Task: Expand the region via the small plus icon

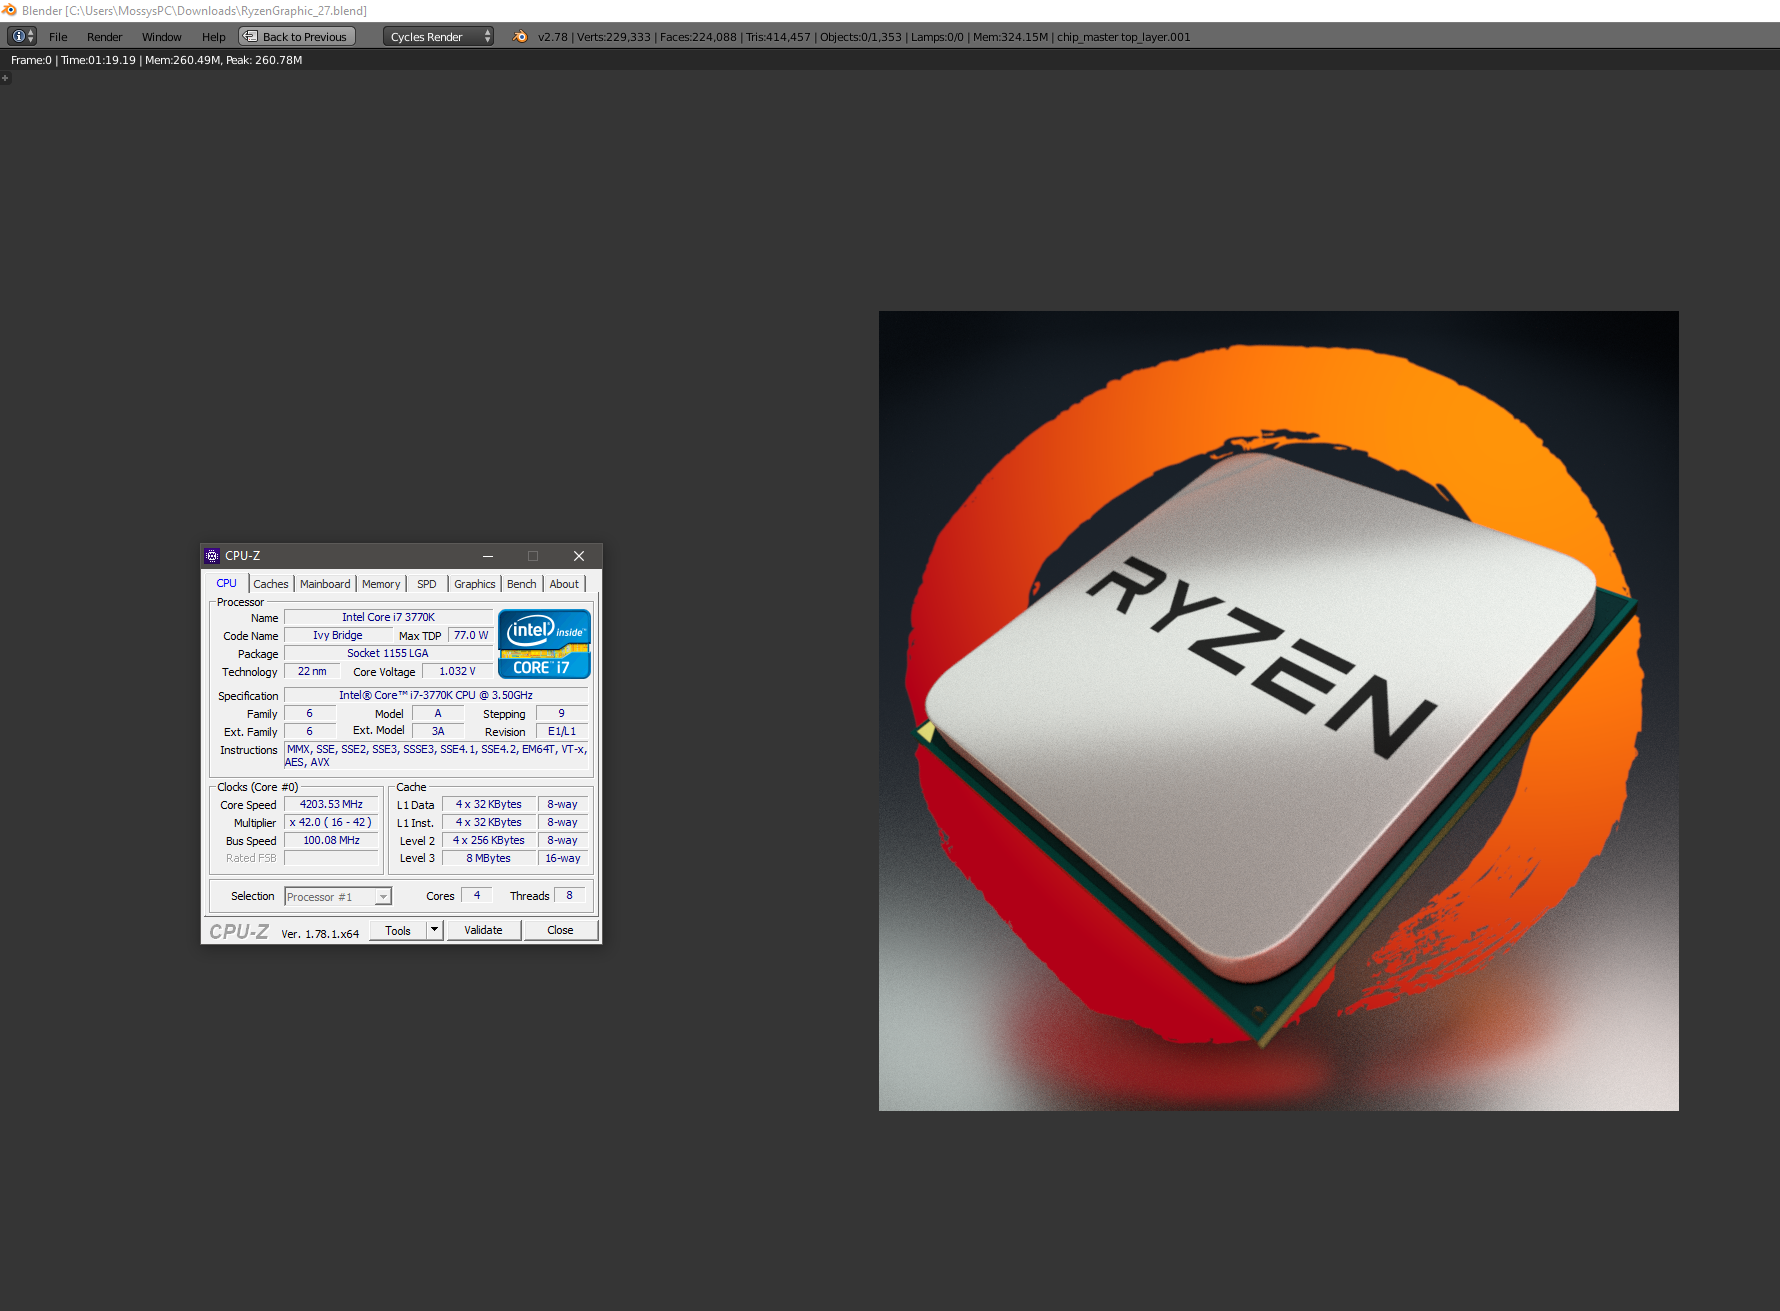Action: pyautogui.click(x=5, y=78)
